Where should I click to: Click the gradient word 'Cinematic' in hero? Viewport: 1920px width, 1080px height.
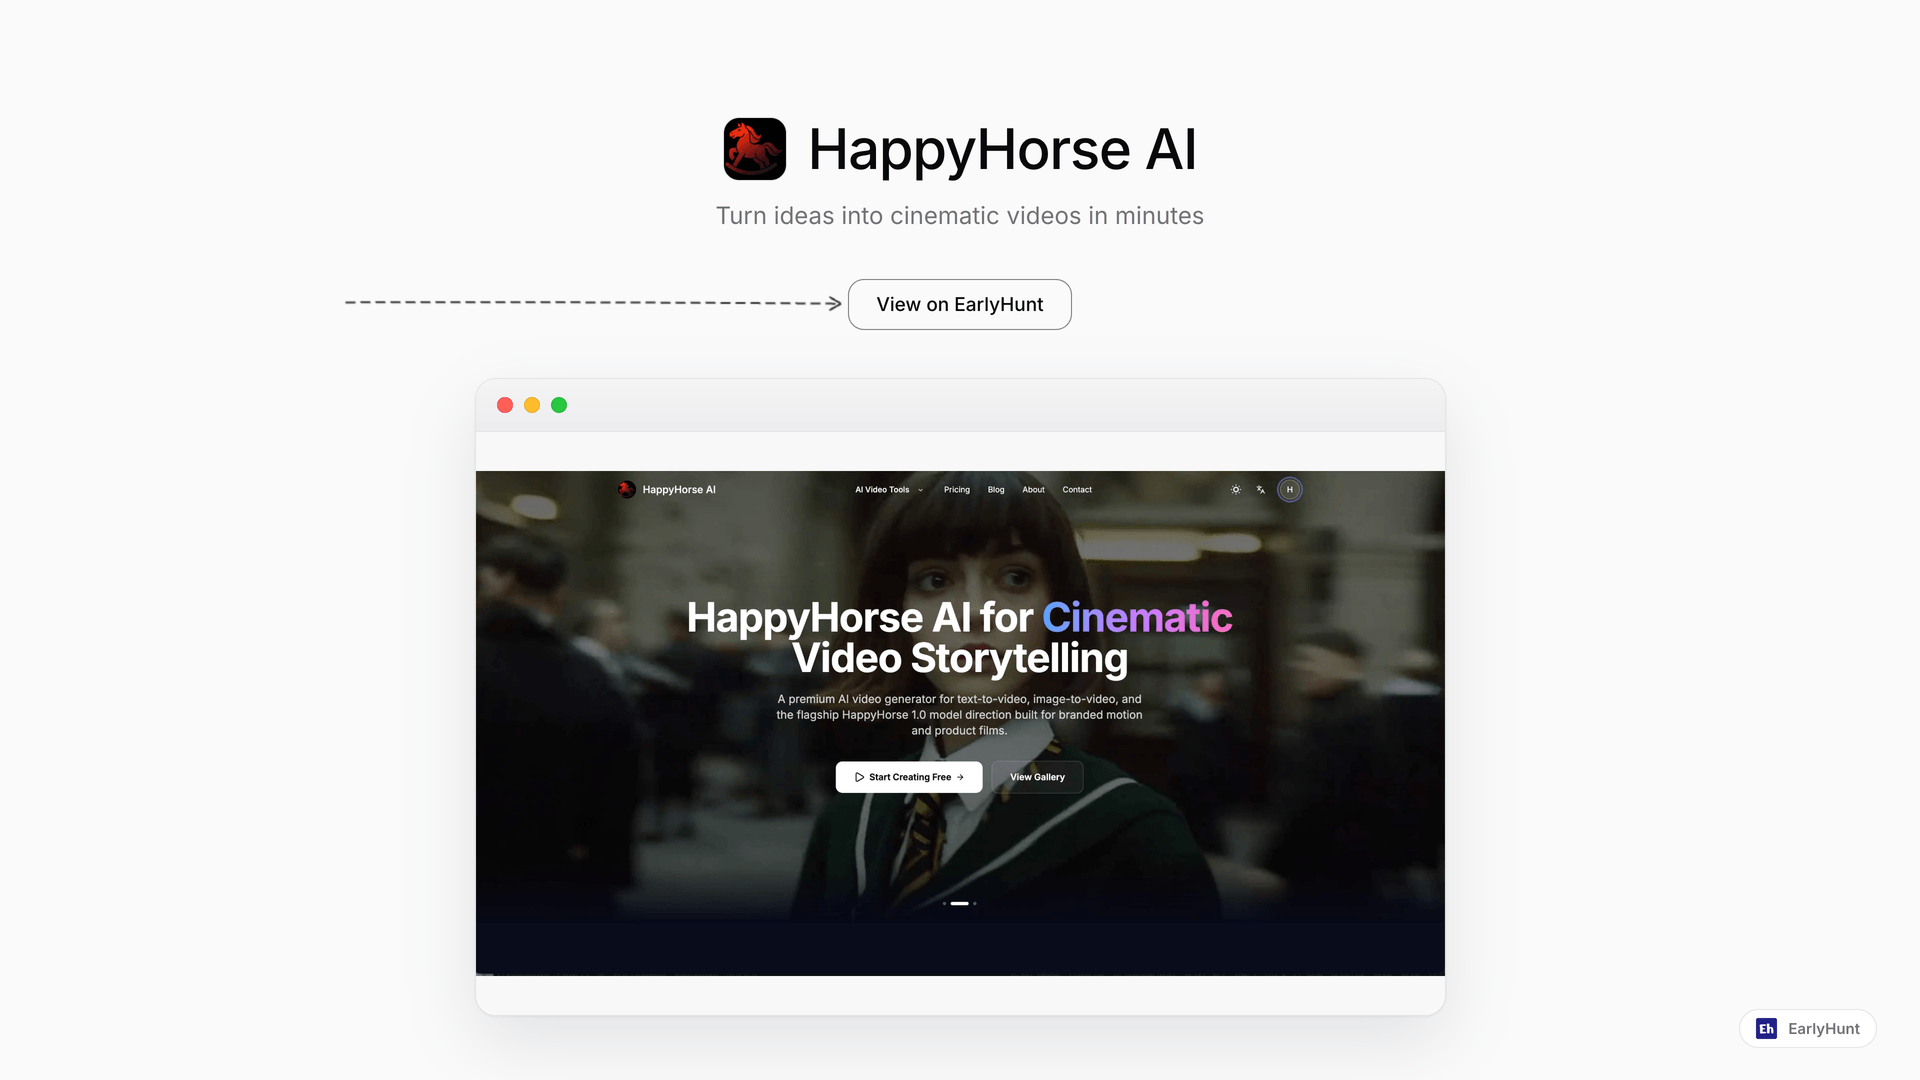[1137, 617]
